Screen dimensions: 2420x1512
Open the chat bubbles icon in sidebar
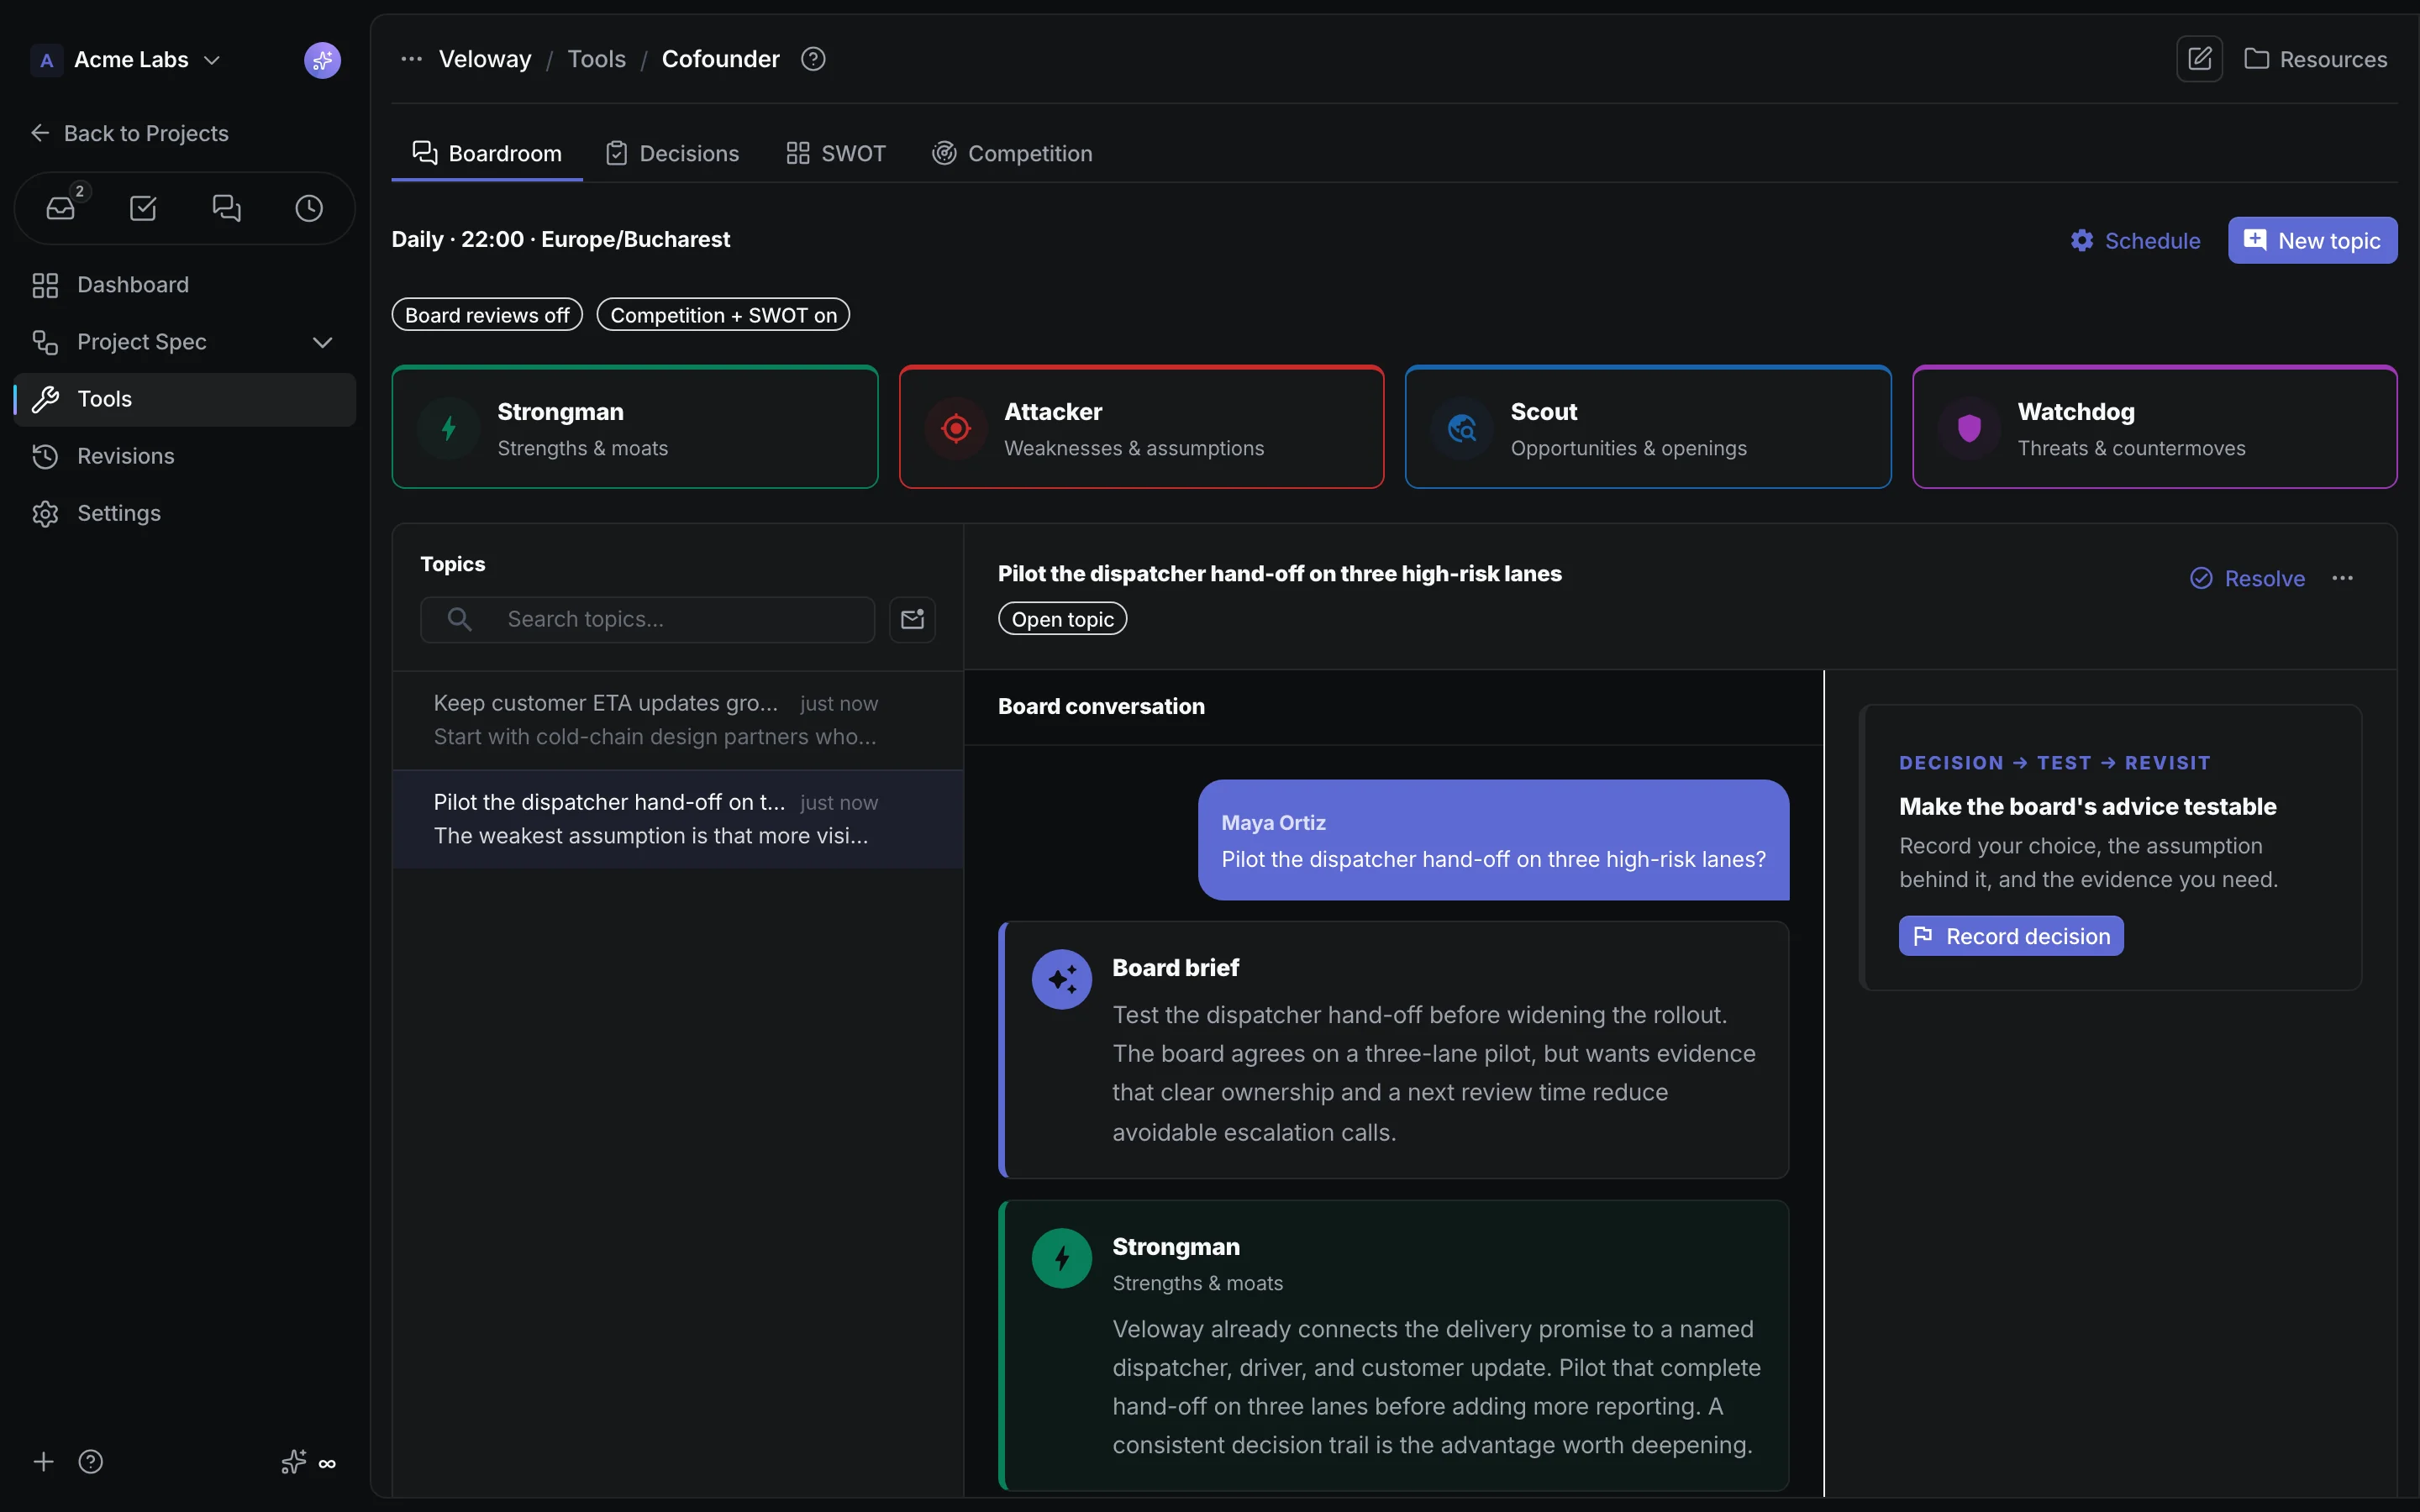(x=227, y=208)
